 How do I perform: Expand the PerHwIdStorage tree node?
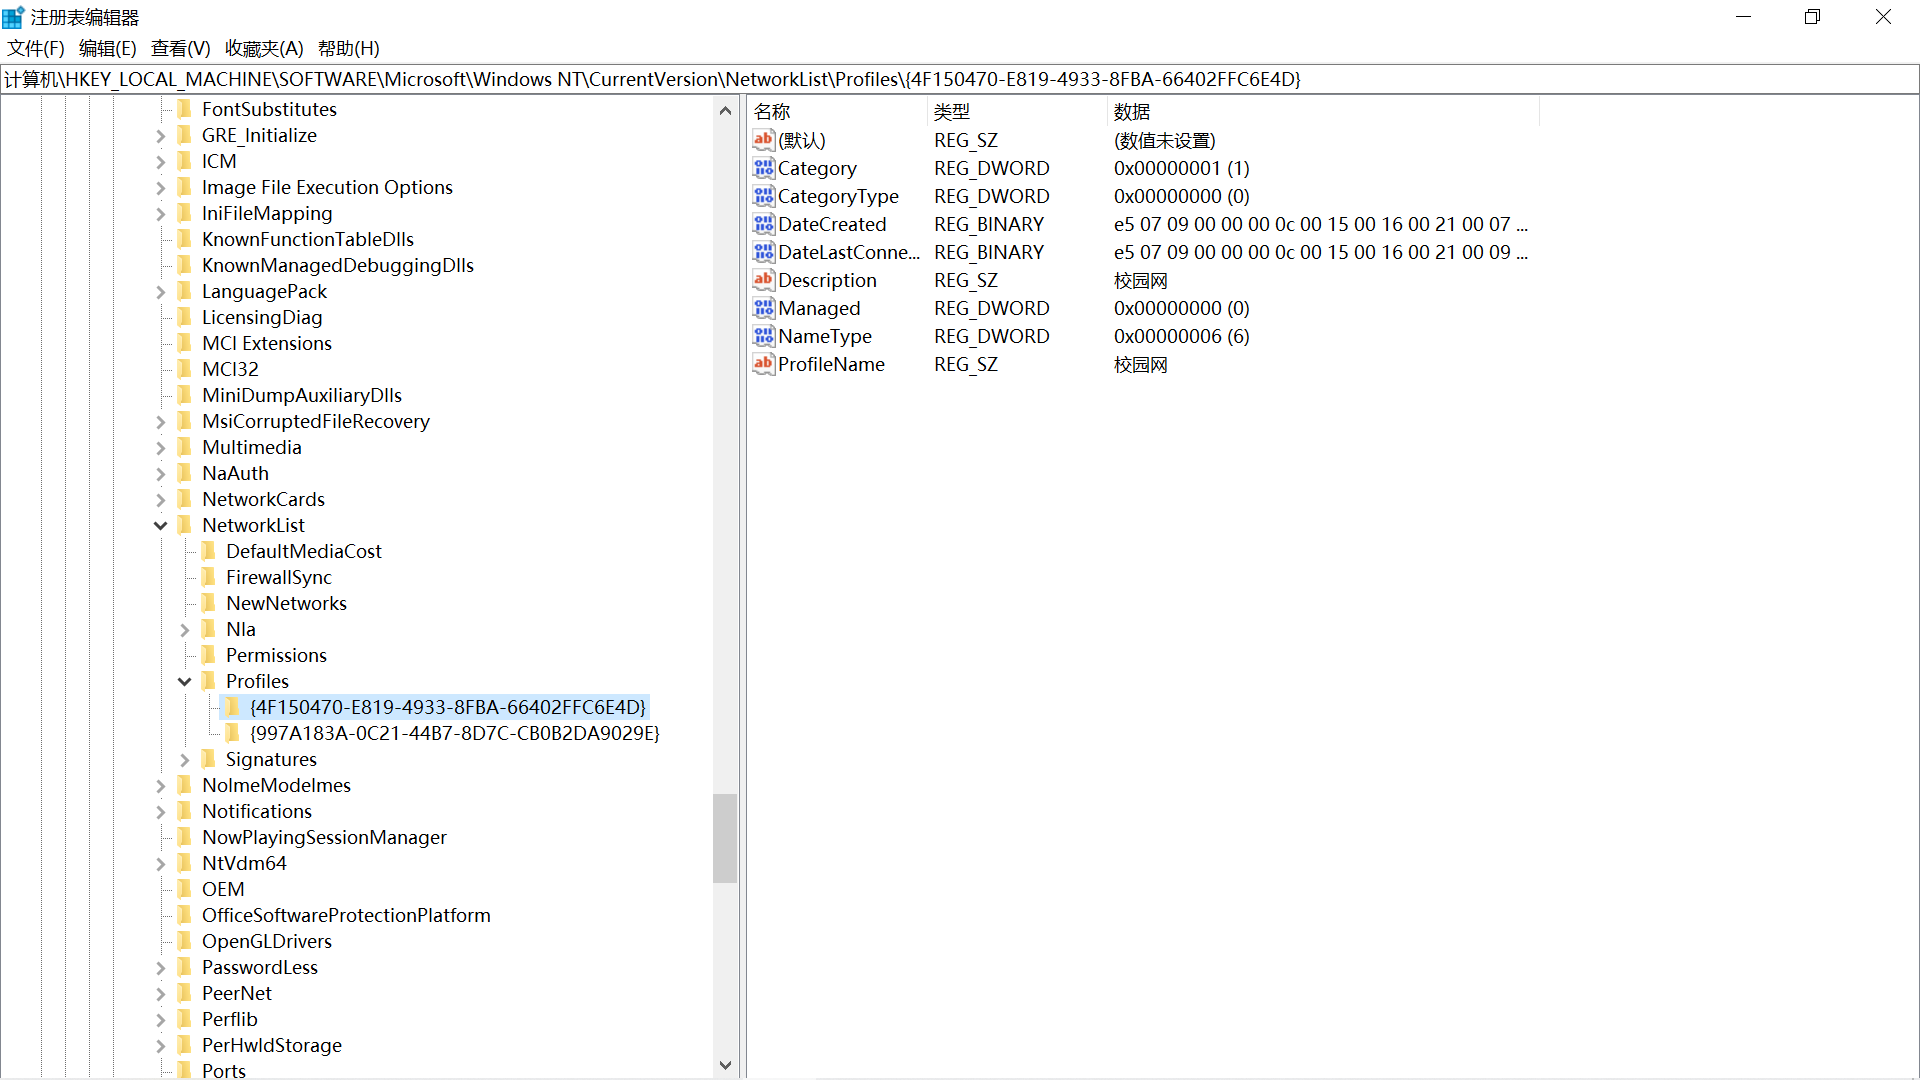coord(160,1046)
